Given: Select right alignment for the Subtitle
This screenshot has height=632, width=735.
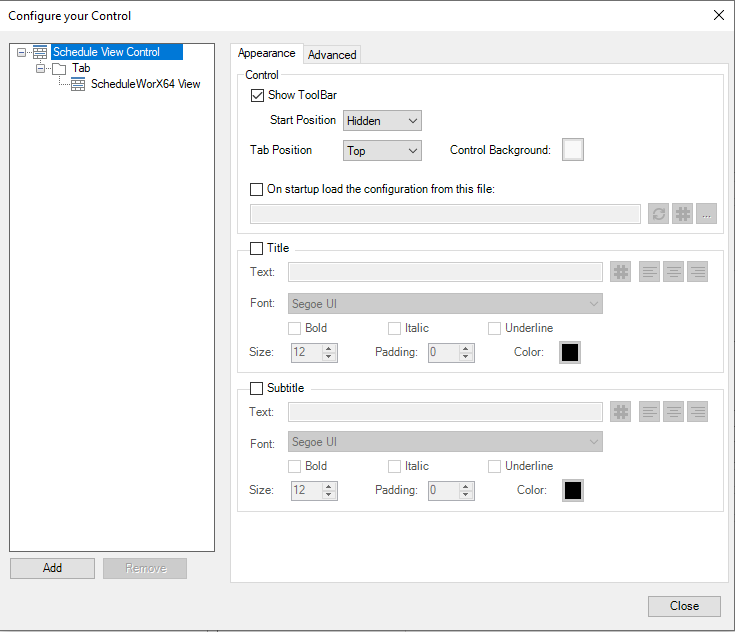Looking at the screenshot, I should point(697,411).
